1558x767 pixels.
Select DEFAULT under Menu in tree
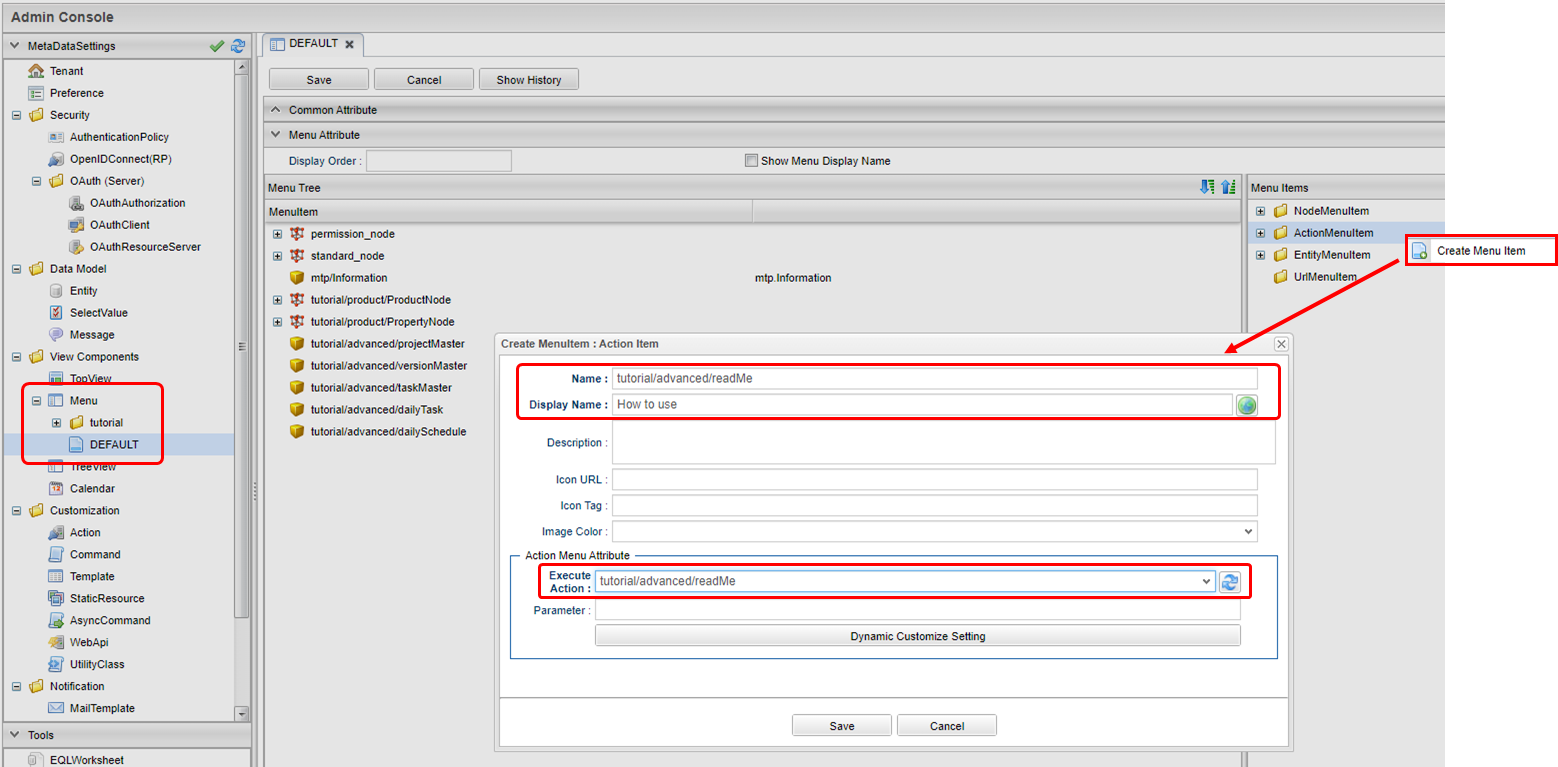point(113,445)
